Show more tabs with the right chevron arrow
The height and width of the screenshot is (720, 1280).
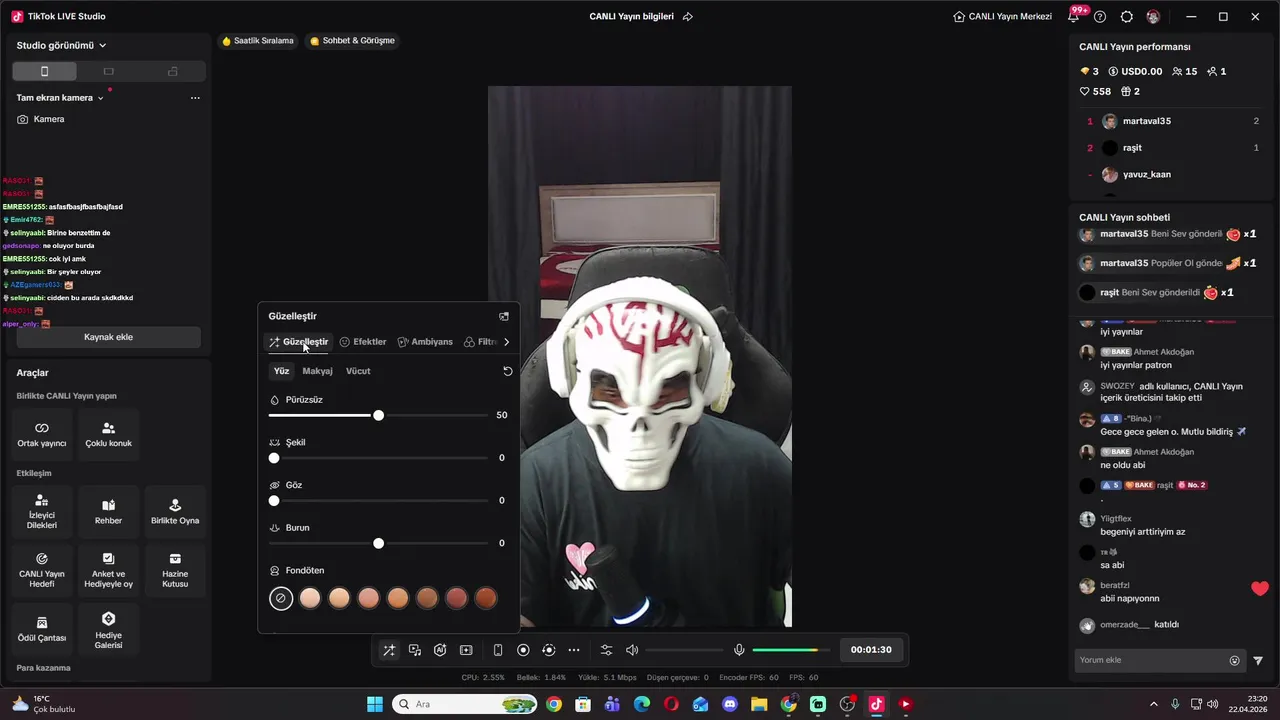click(506, 342)
